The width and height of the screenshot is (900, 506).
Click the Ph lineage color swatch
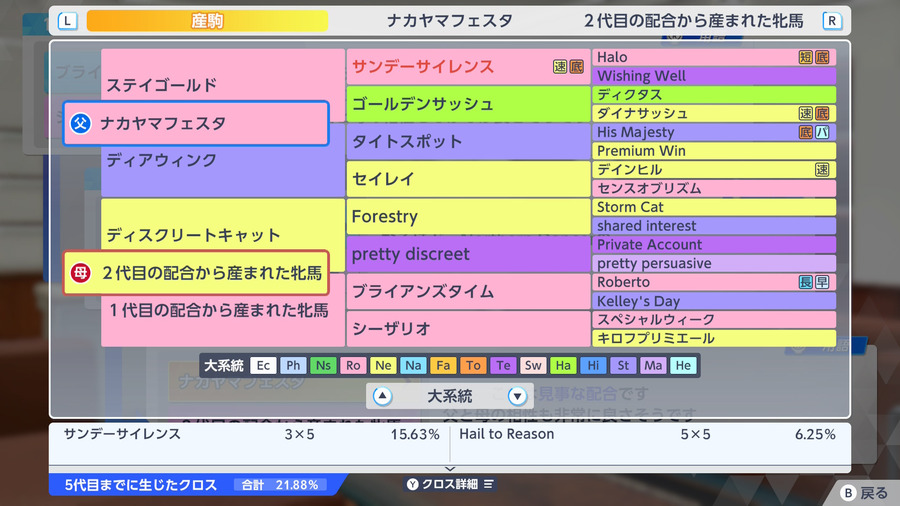(293, 365)
